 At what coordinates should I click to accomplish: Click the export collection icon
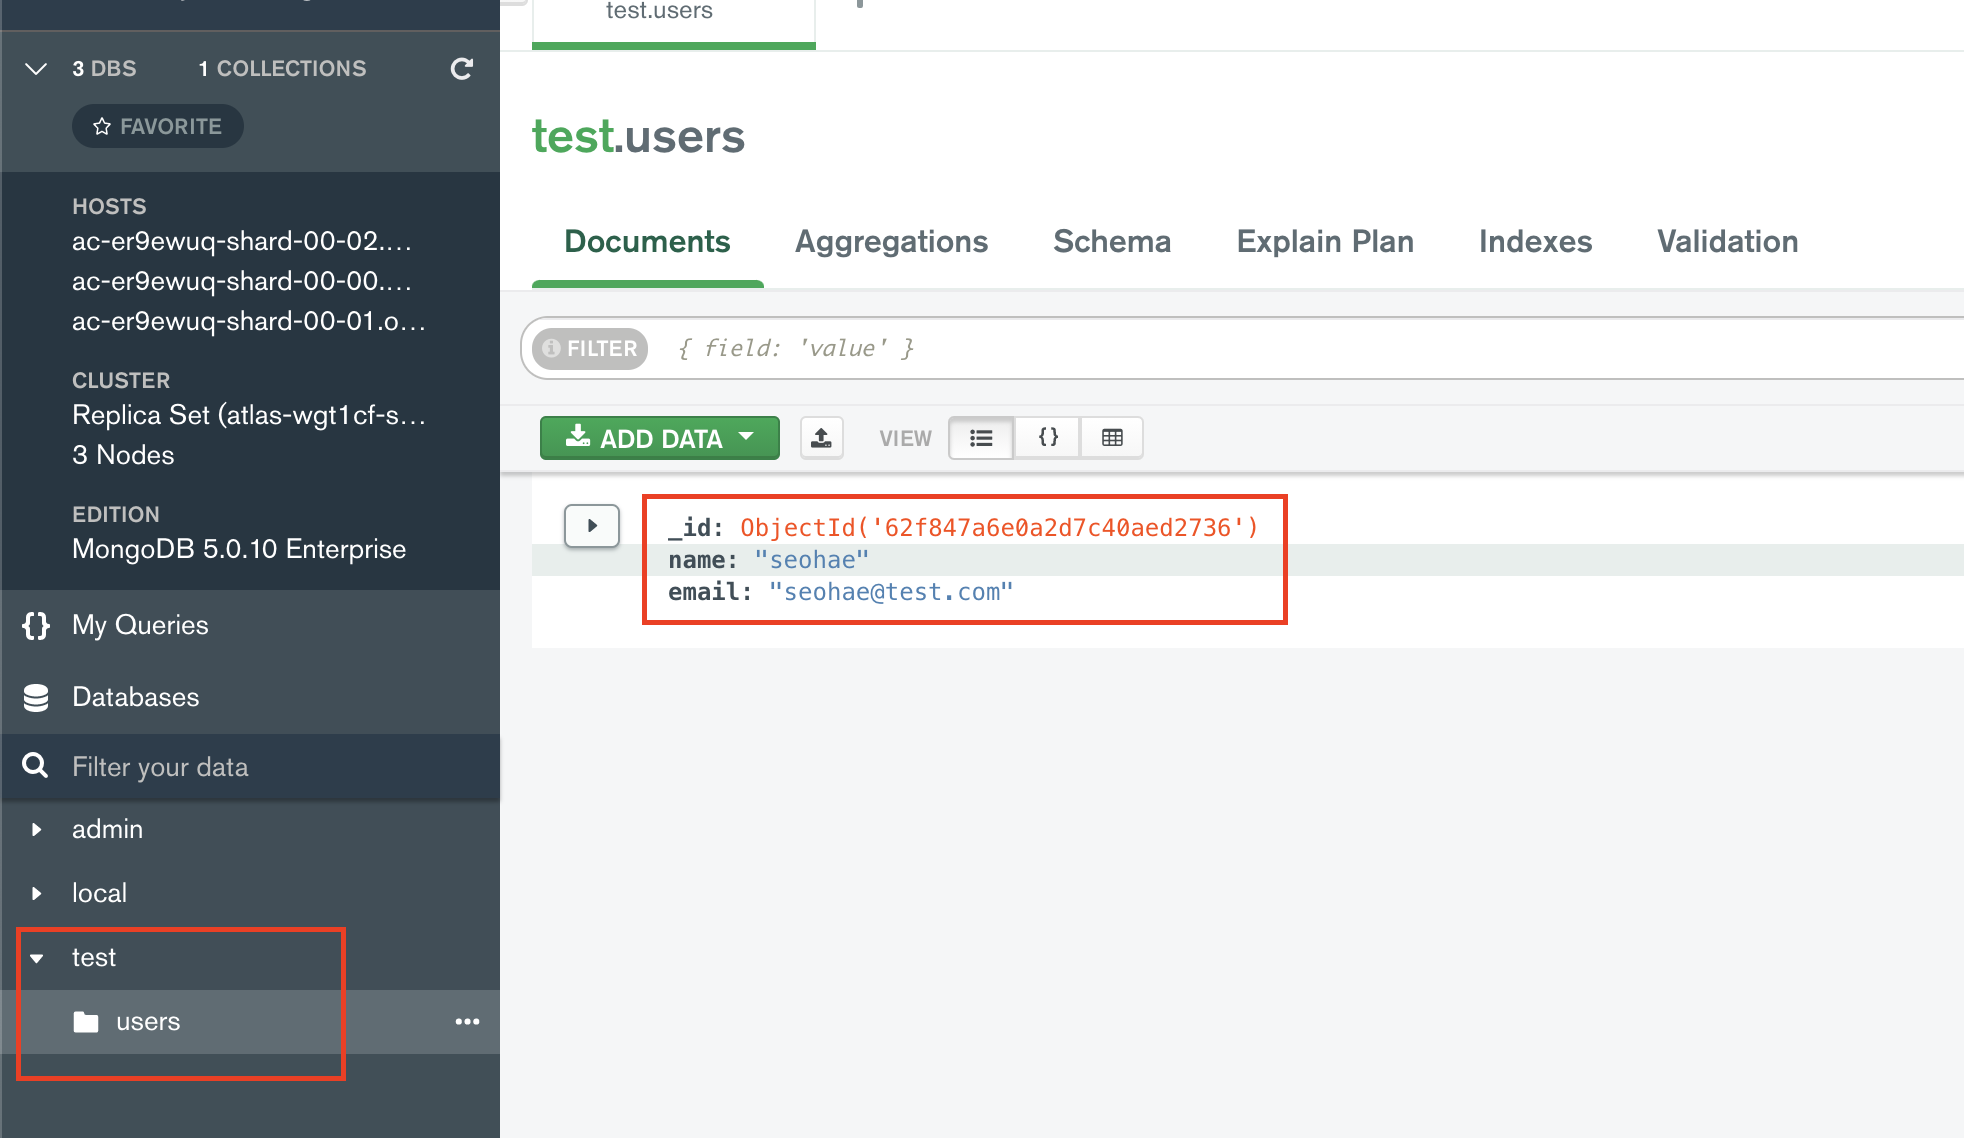[x=821, y=438]
